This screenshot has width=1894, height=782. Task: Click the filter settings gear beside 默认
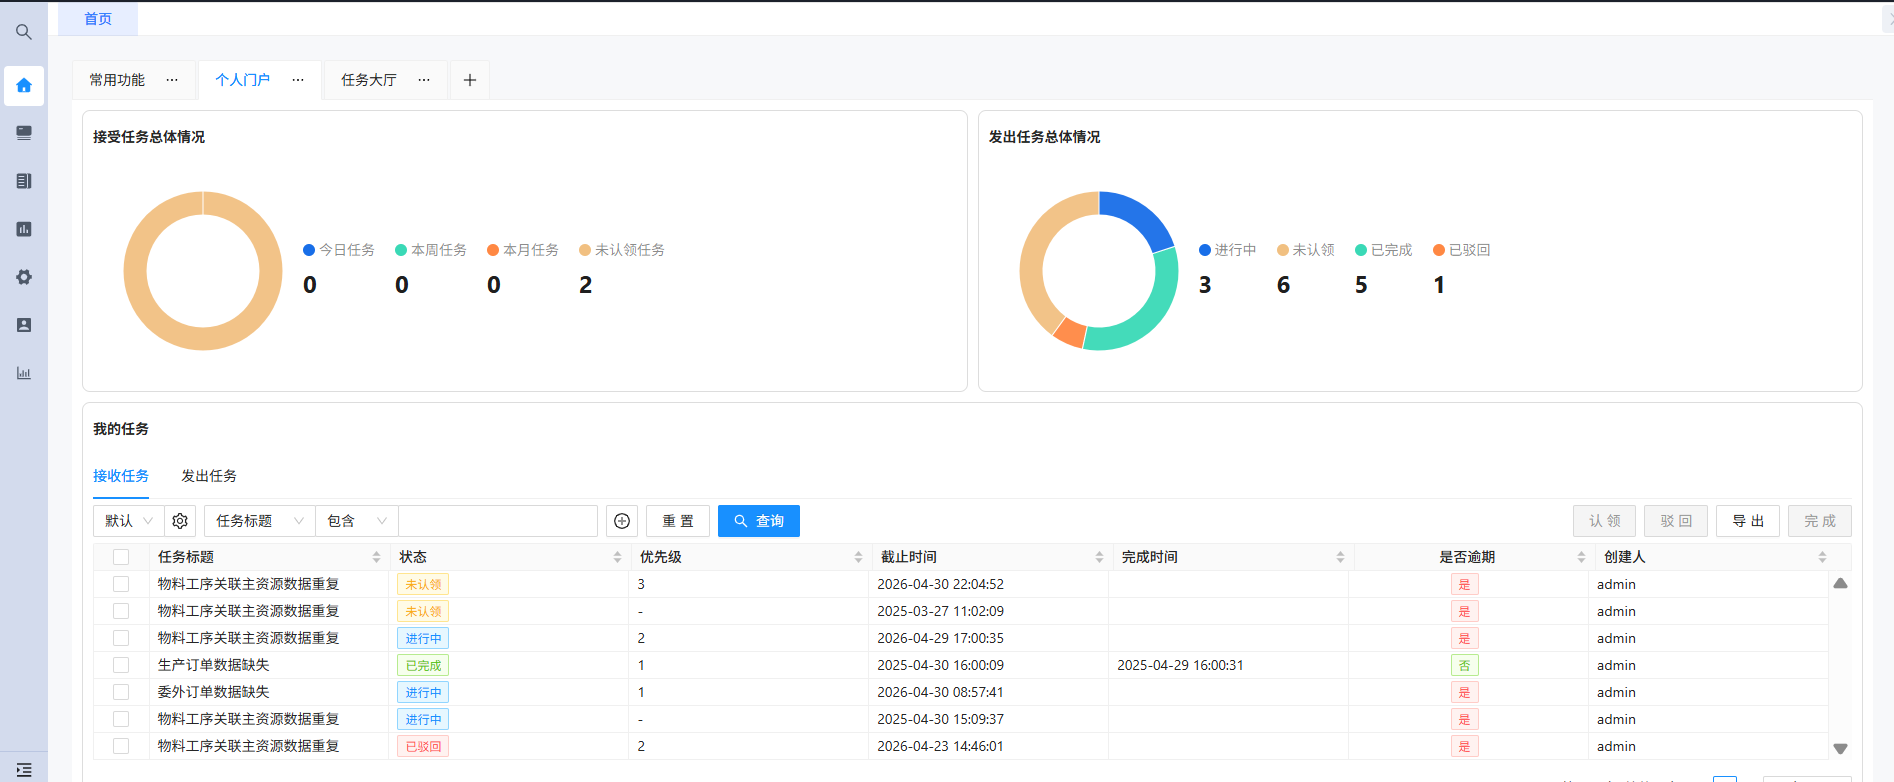click(x=180, y=521)
